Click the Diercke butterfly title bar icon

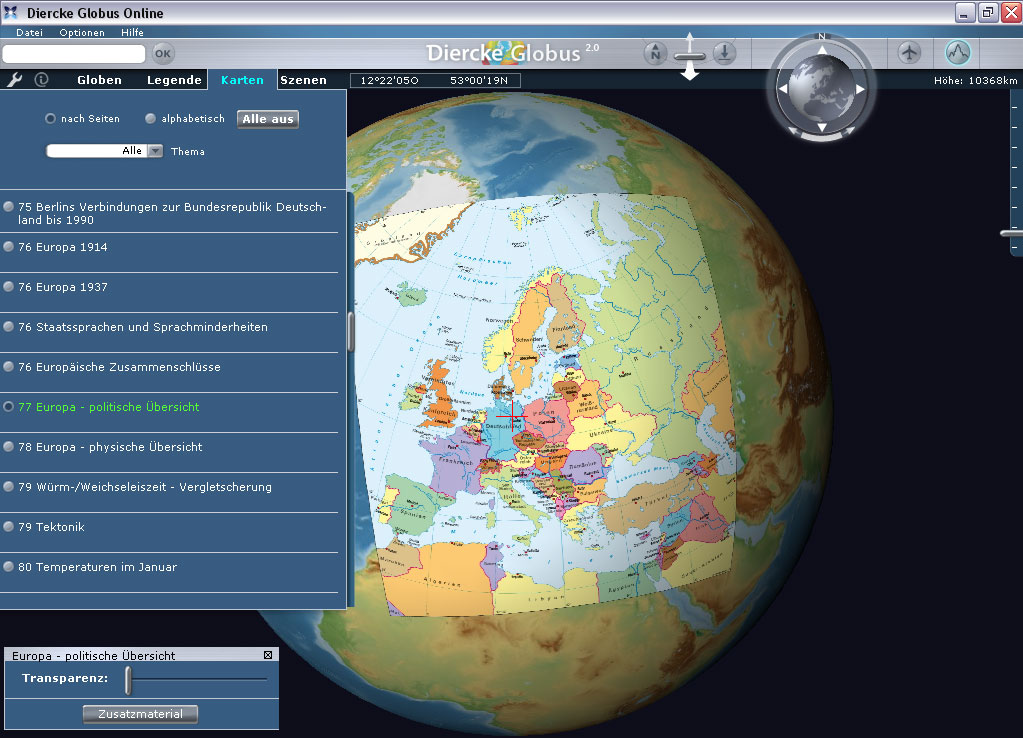11,12
